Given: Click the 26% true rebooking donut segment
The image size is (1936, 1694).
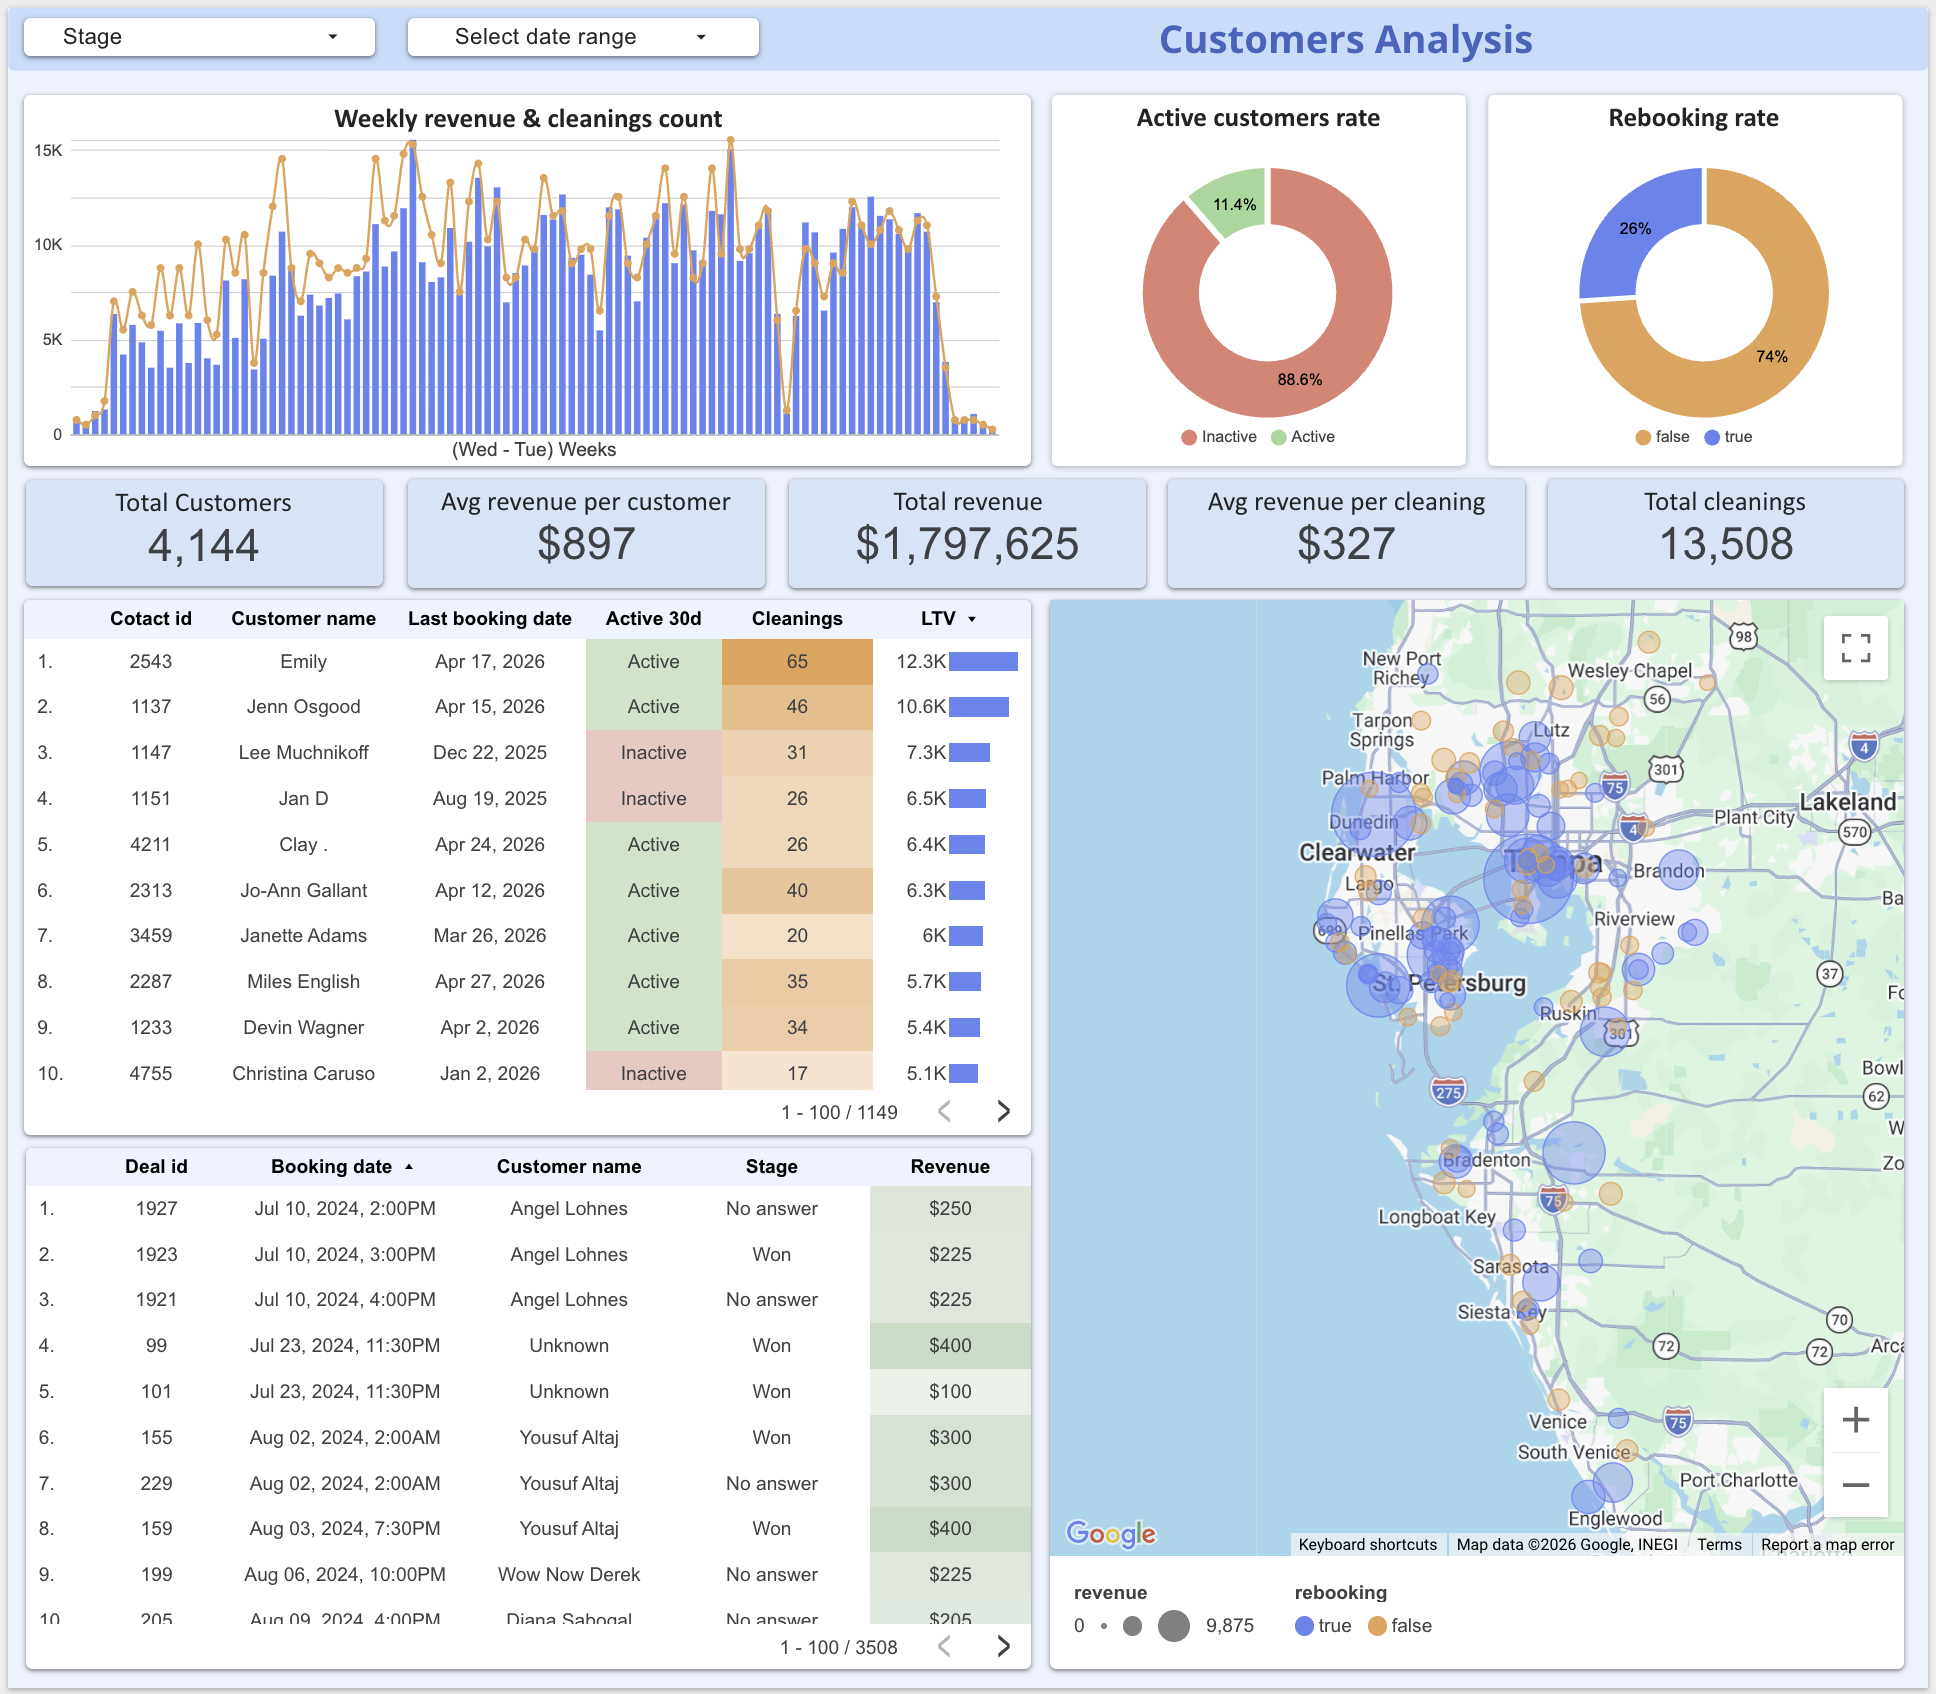Looking at the screenshot, I should pyautogui.click(x=1634, y=227).
